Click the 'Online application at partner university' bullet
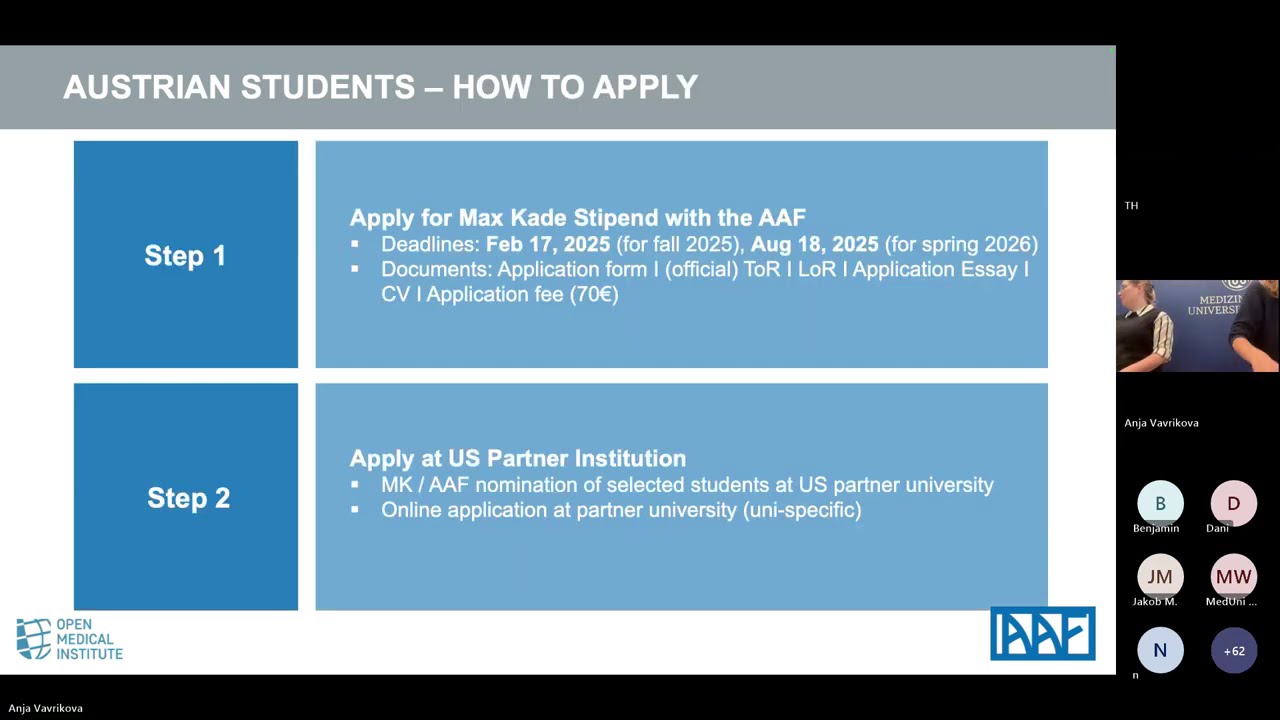 [620, 510]
